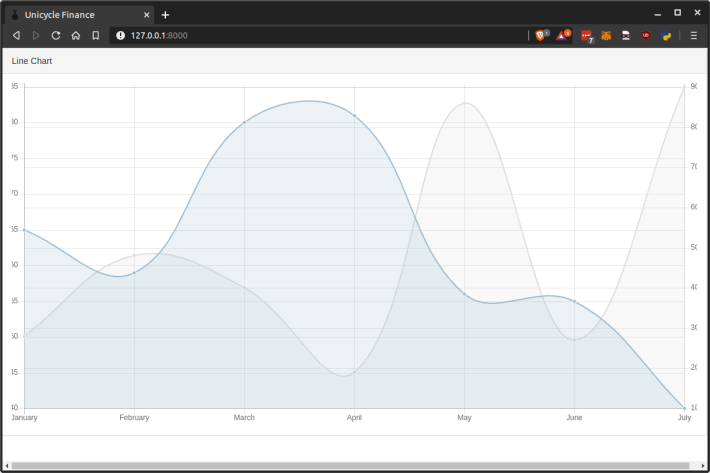Screen dimensions: 710x473
Task: Close the Unicycle Finance tab
Action: point(147,15)
